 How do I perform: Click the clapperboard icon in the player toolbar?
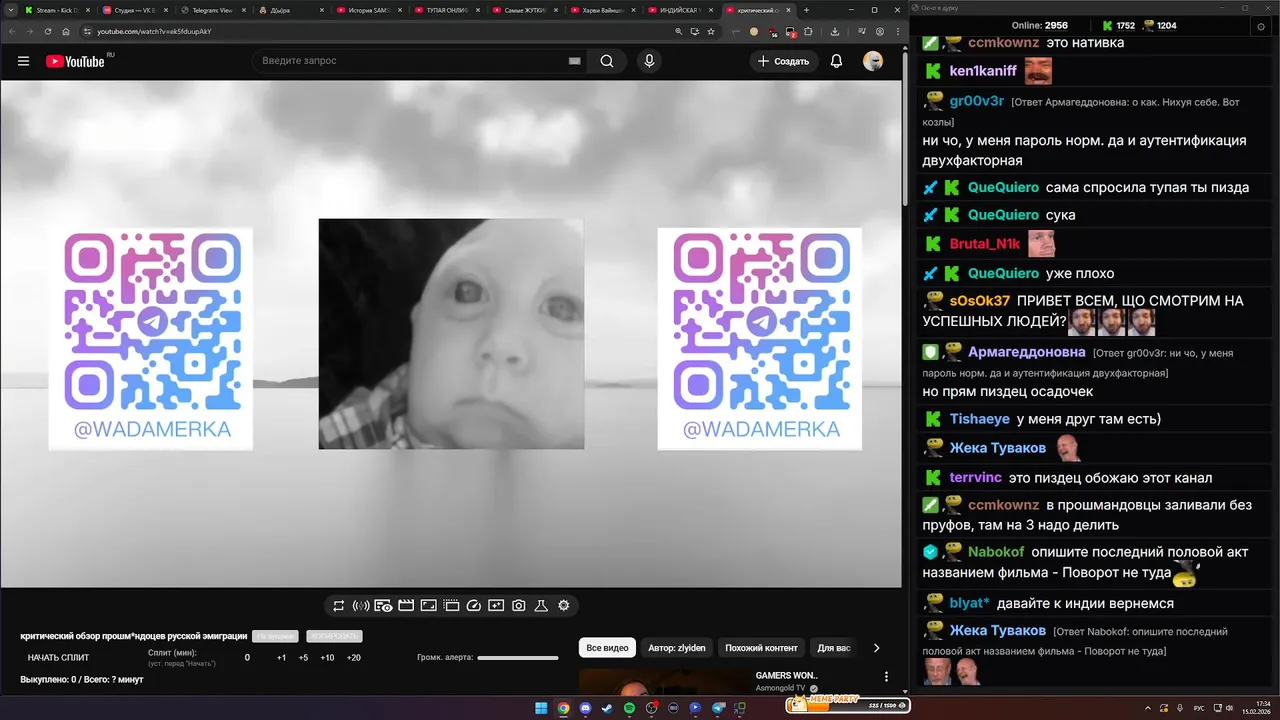(406, 606)
